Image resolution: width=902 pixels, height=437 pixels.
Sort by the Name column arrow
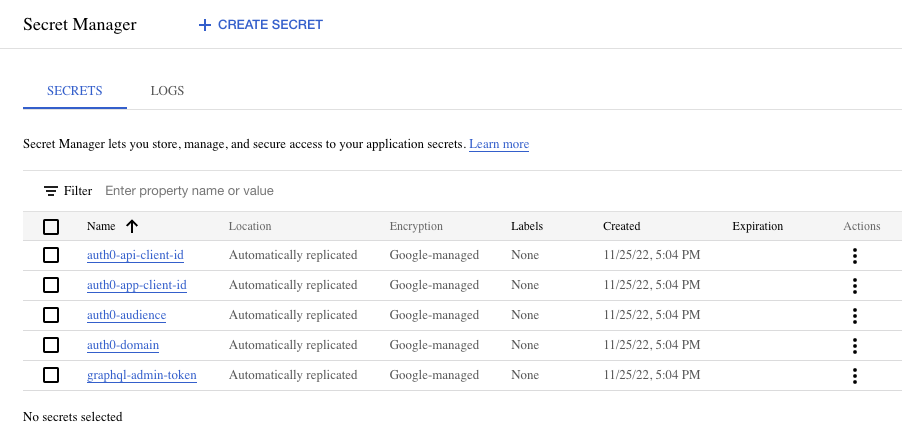coord(132,227)
